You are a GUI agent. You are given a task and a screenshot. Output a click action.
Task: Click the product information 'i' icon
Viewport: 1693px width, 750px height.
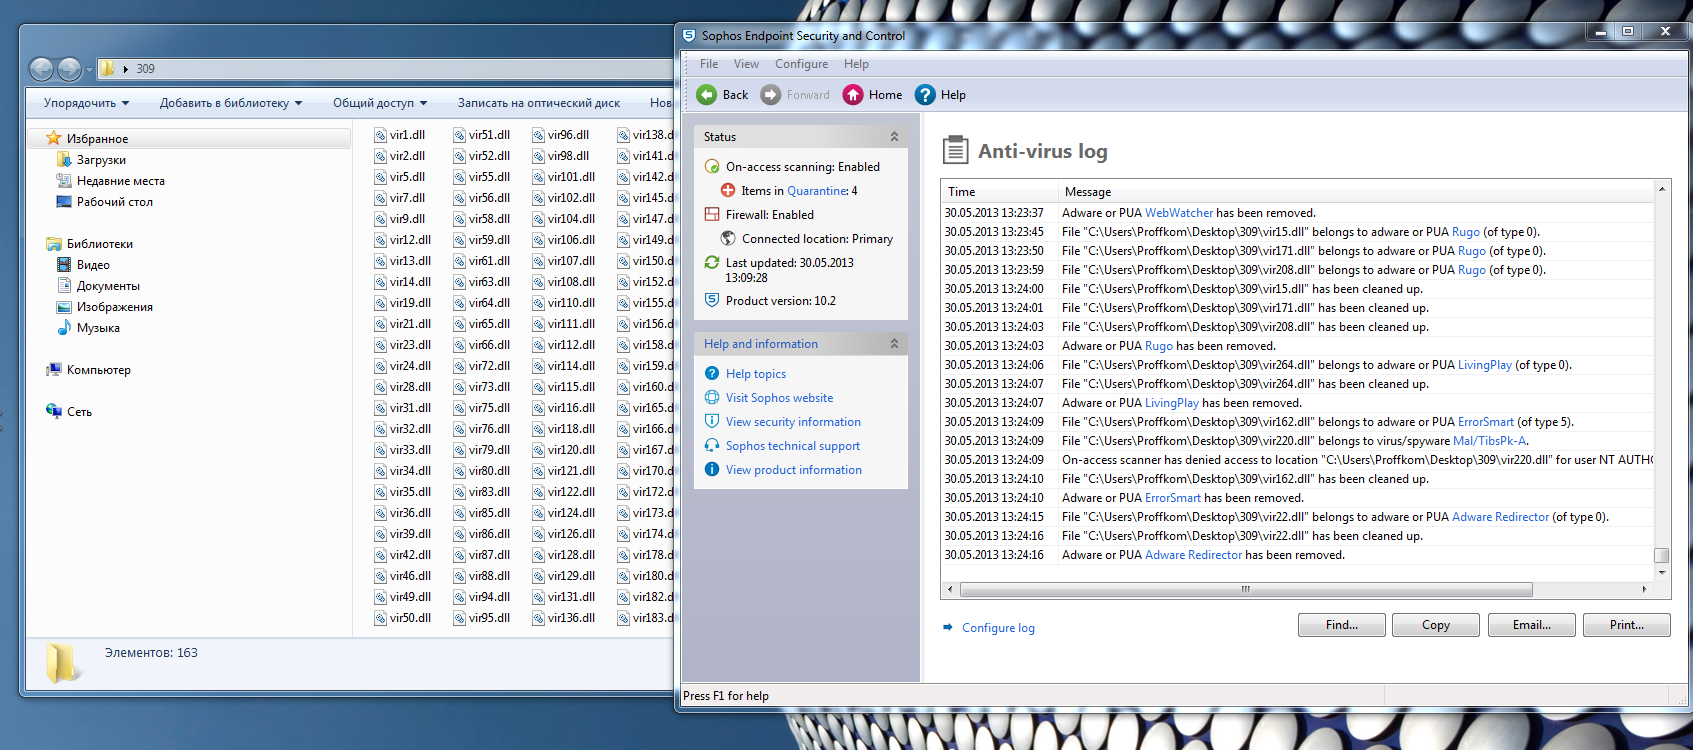712,469
